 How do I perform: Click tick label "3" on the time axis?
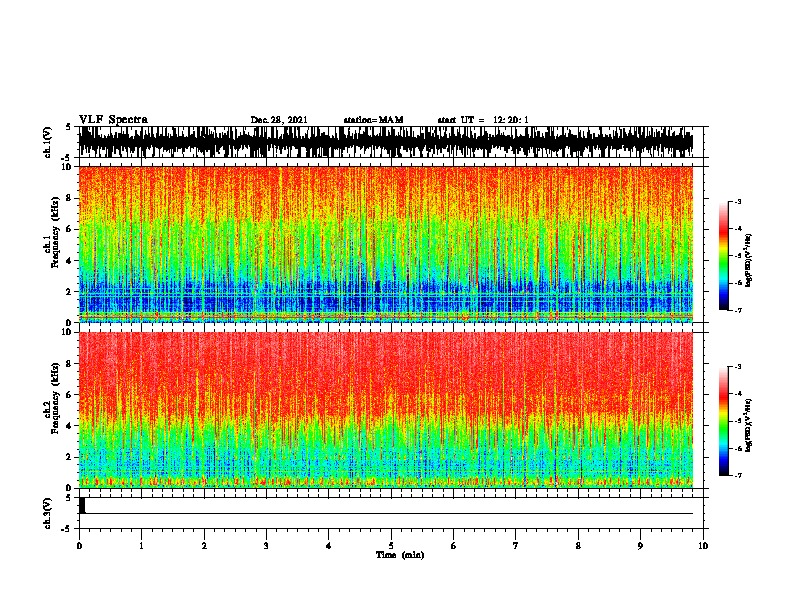[x=266, y=546]
